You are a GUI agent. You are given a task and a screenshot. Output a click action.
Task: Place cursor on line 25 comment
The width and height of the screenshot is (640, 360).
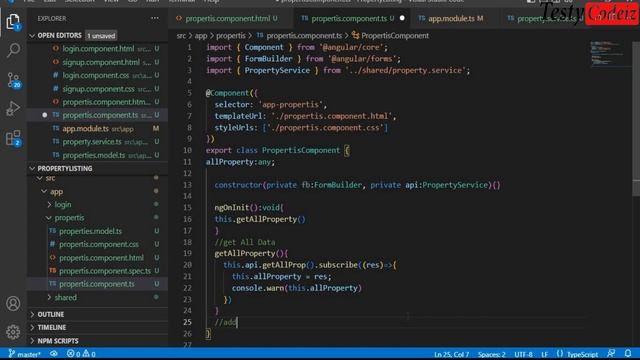pos(226,322)
